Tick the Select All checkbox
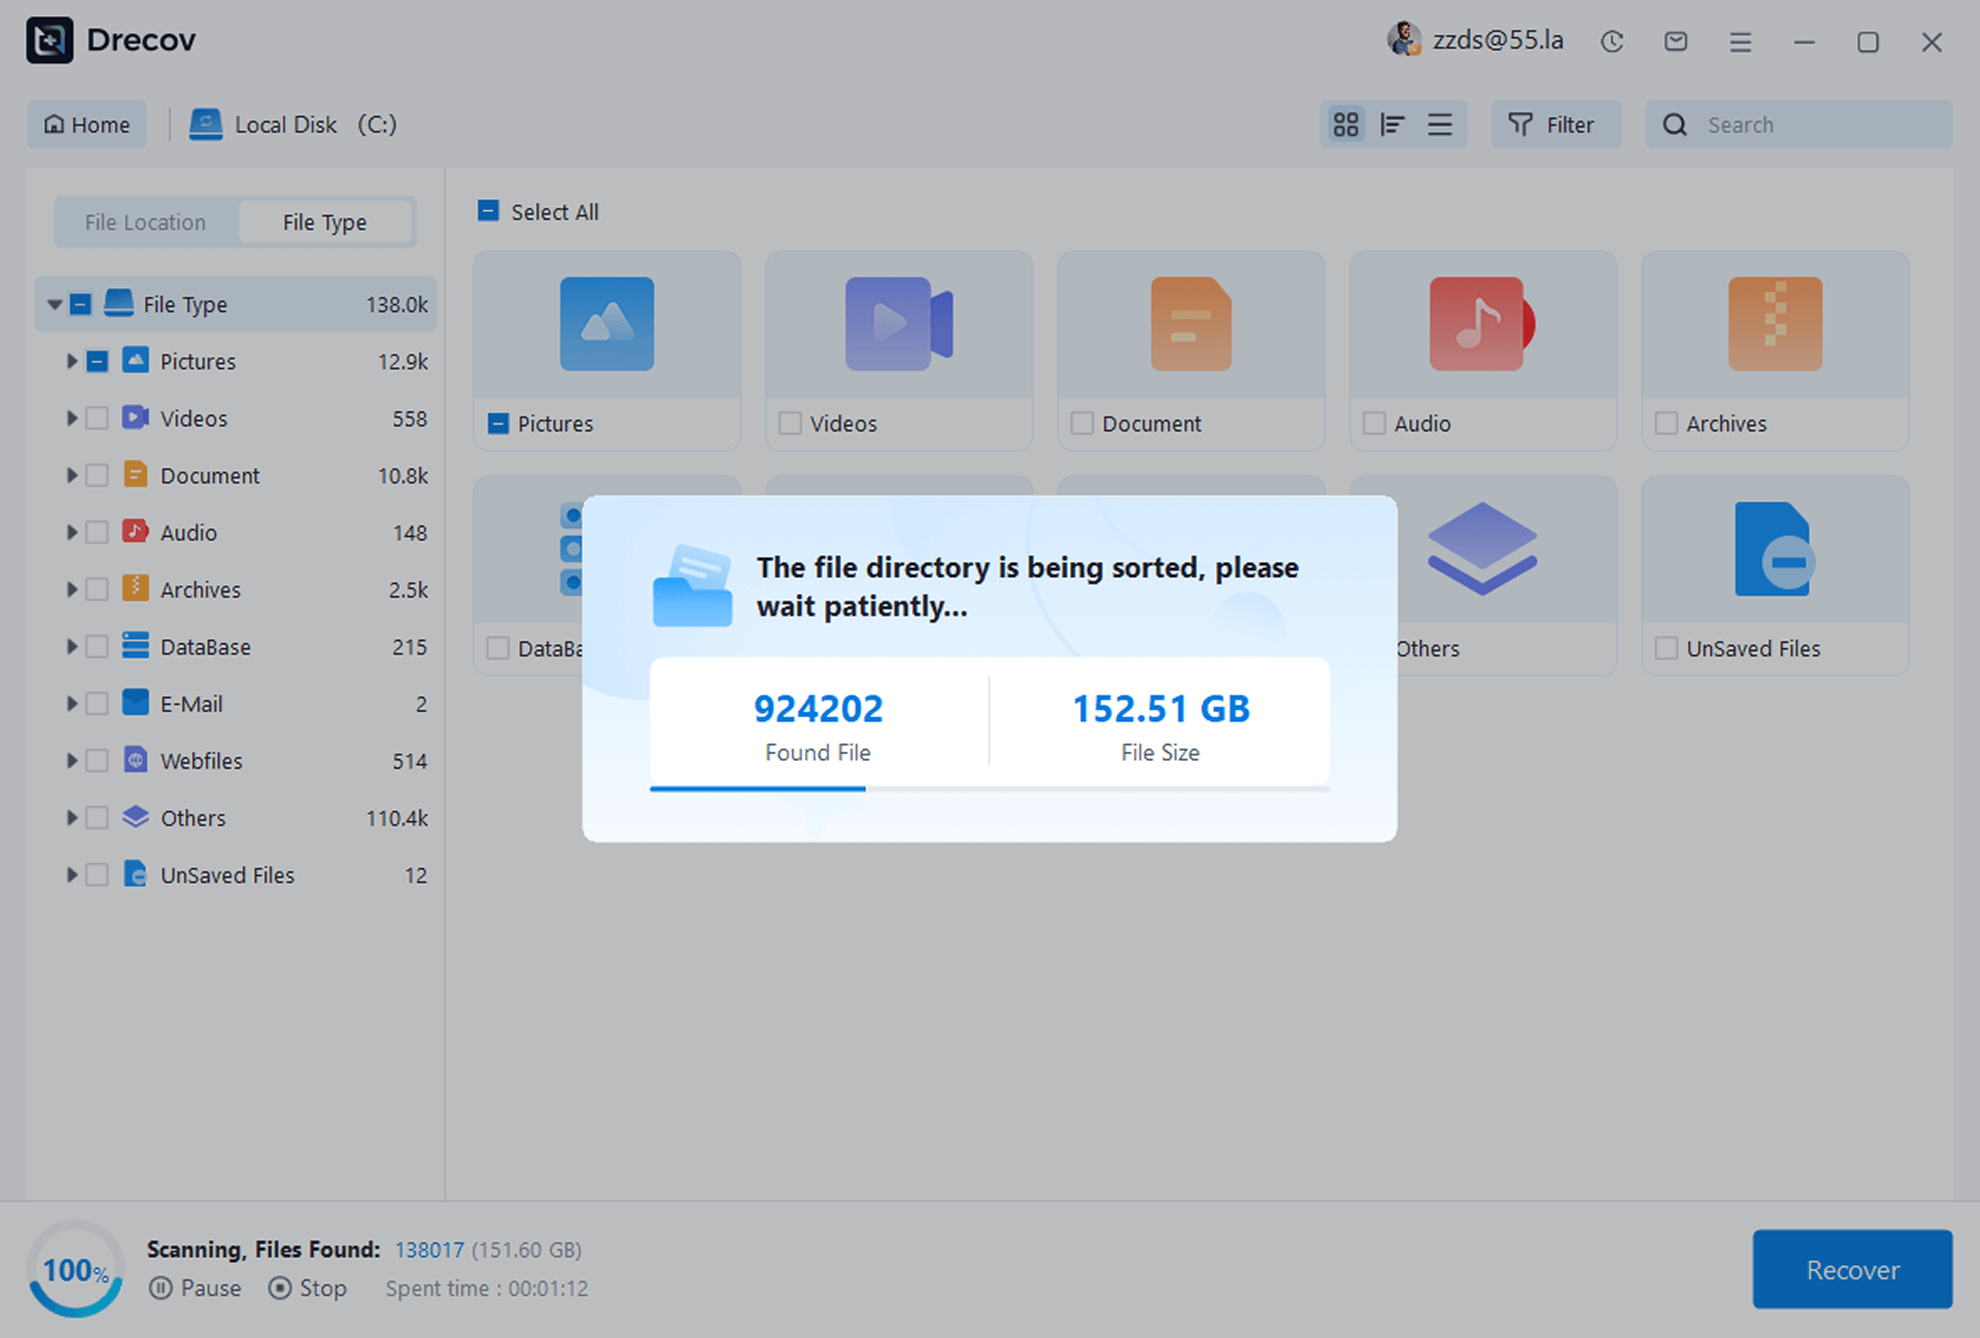 (488, 211)
